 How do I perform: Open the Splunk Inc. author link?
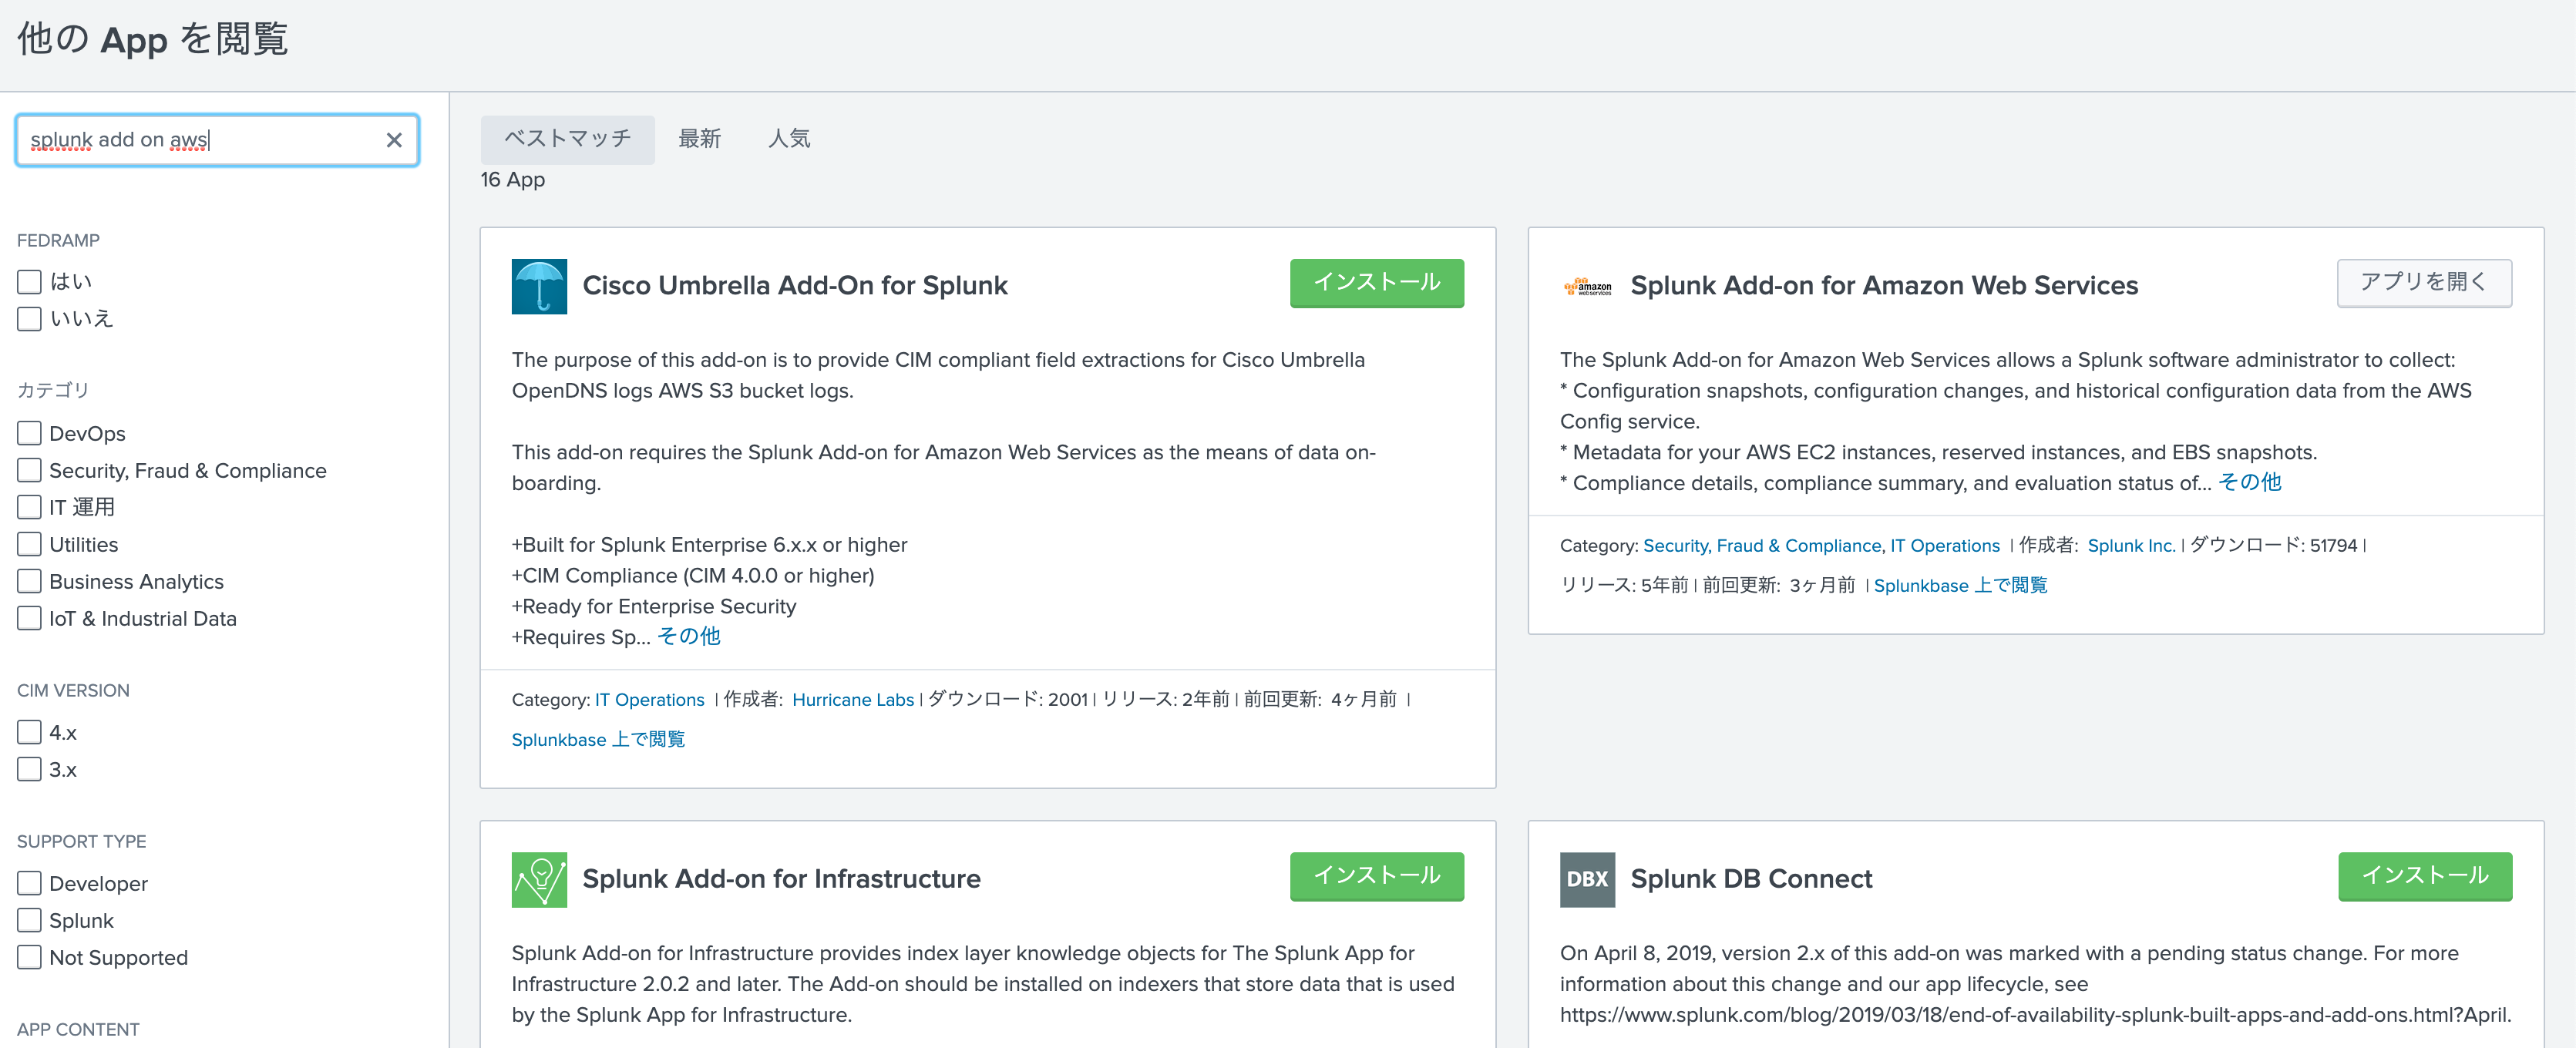pos(2131,546)
